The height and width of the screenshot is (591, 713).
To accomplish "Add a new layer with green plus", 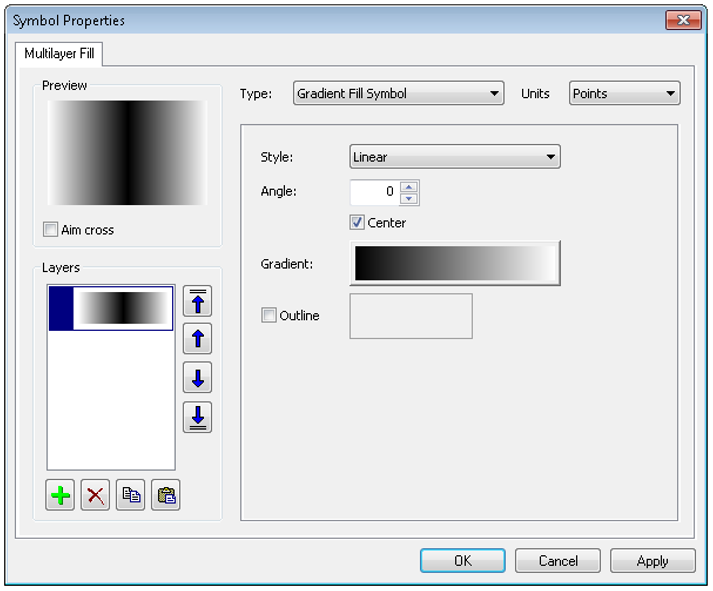I will coord(61,495).
